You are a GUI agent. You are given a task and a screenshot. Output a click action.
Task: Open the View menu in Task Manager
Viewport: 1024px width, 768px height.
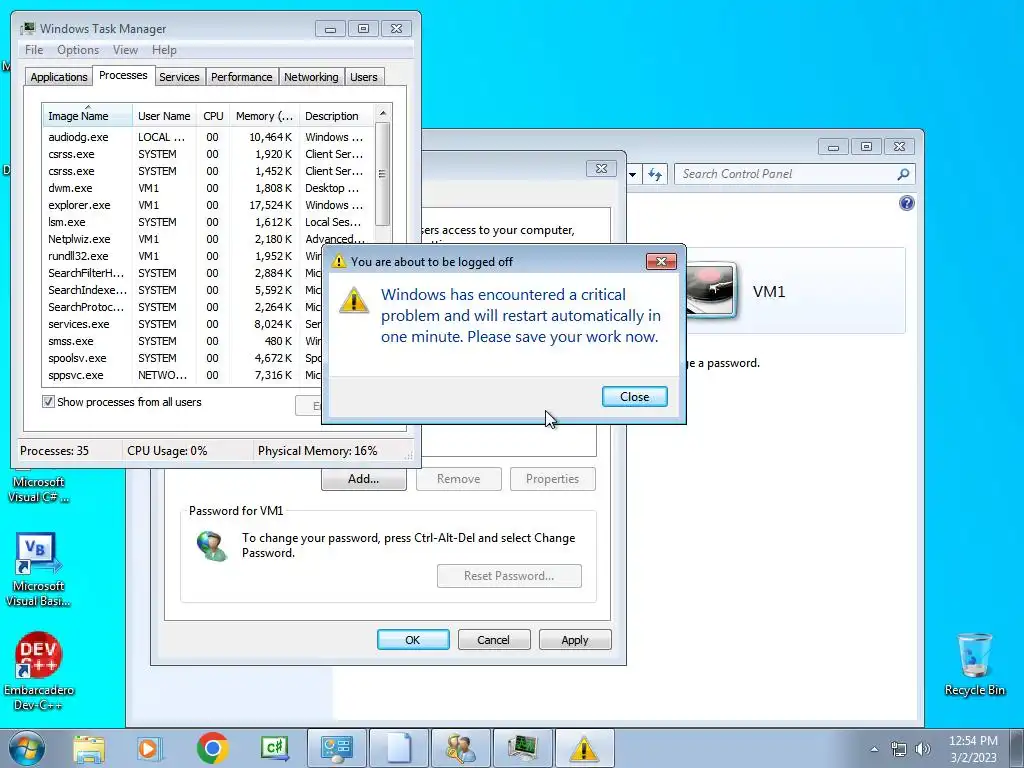(125, 50)
